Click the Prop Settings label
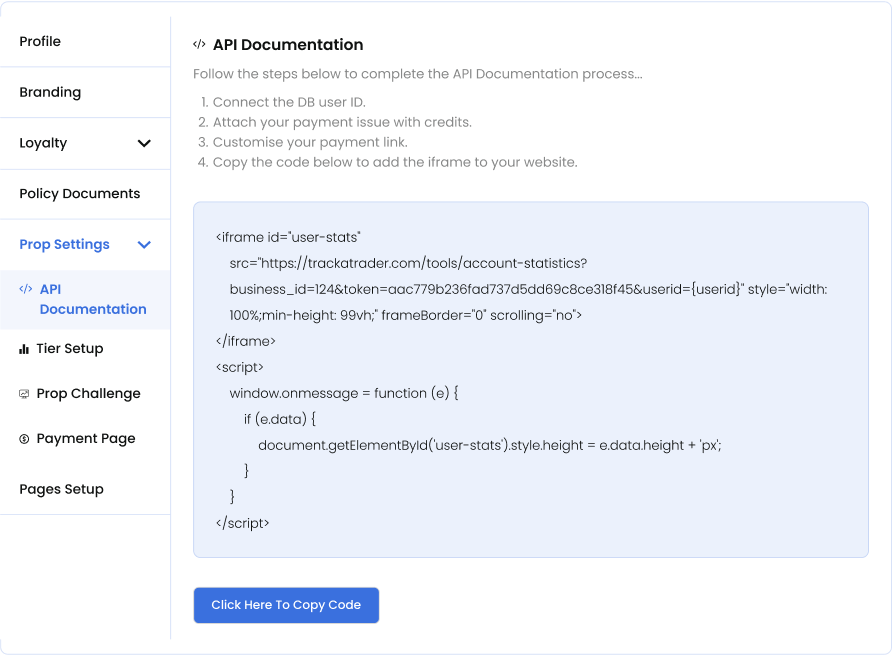The width and height of the screenshot is (892, 655). [x=64, y=244]
